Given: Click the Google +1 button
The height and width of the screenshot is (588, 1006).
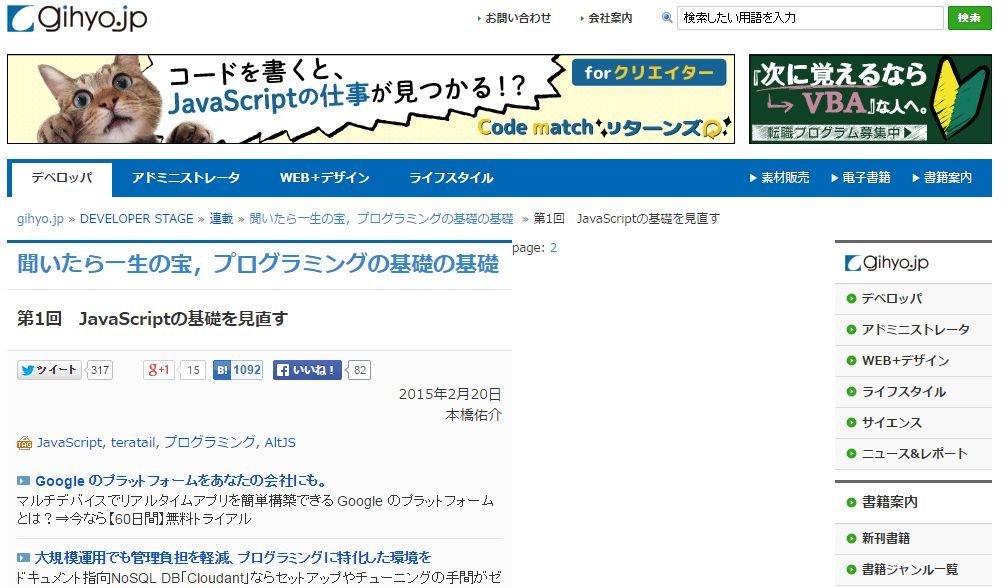Looking at the screenshot, I should click(x=158, y=370).
